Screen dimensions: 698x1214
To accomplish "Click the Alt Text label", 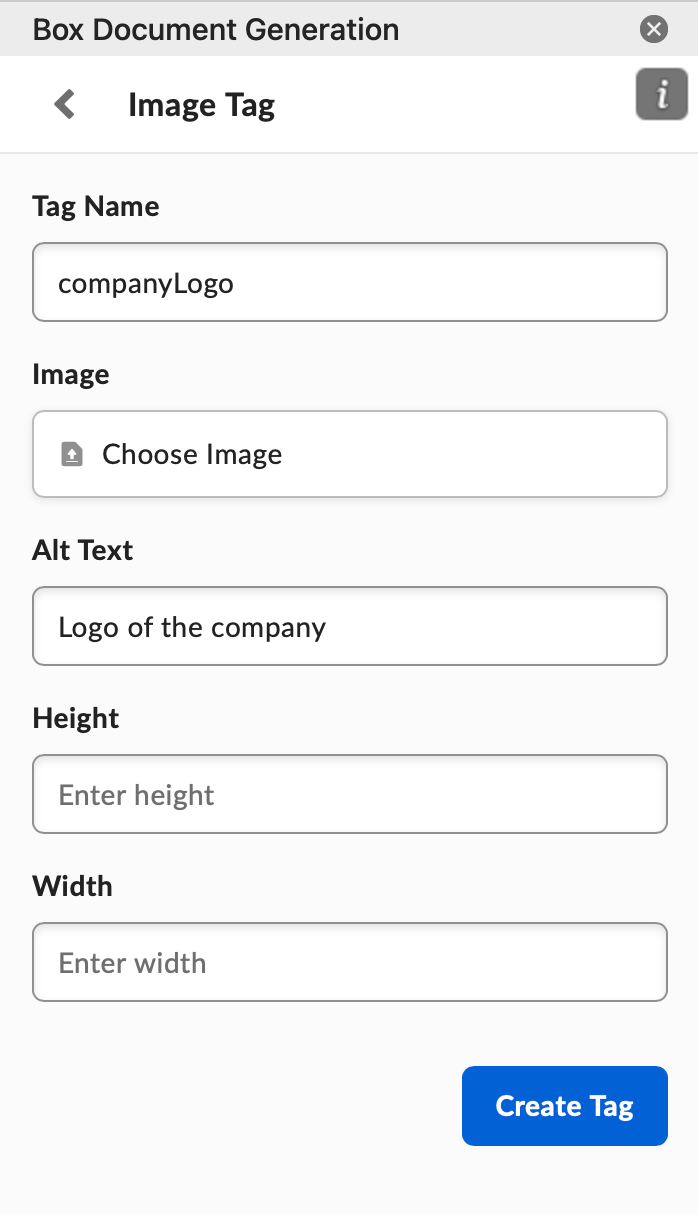I will pyautogui.click(x=82, y=550).
